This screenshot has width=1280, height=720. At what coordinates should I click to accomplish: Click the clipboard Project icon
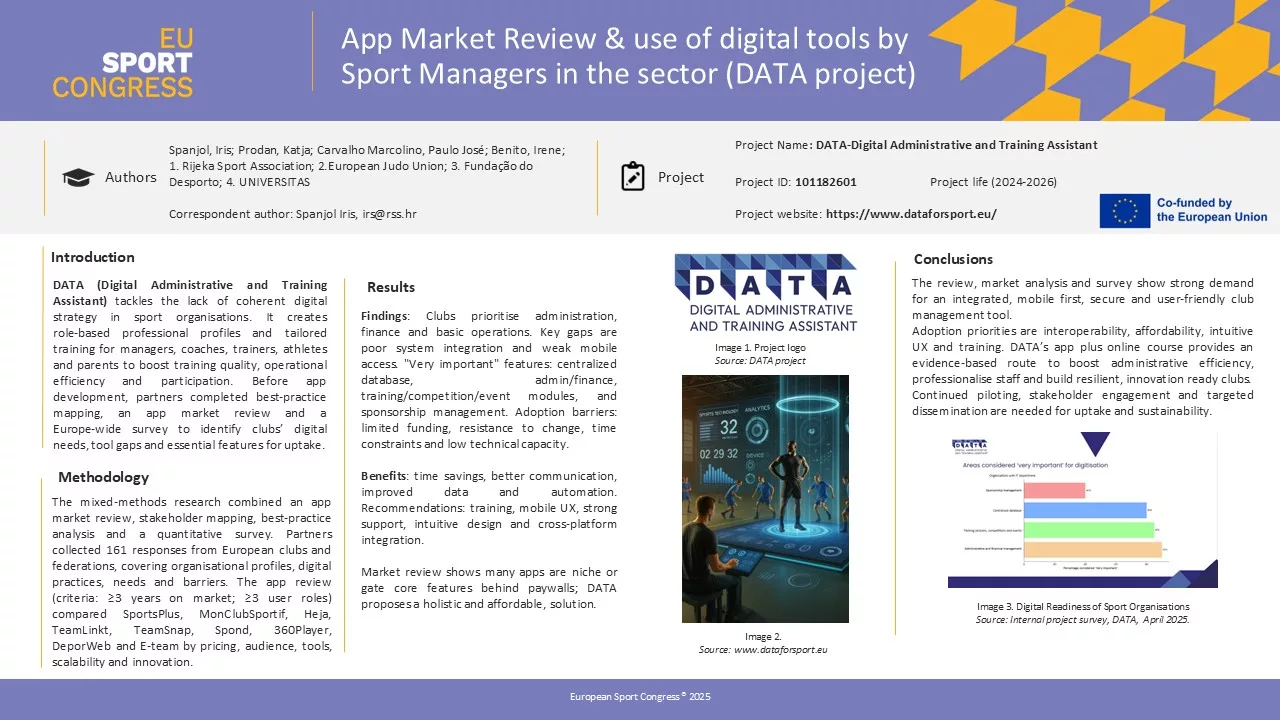click(x=632, y=177)
